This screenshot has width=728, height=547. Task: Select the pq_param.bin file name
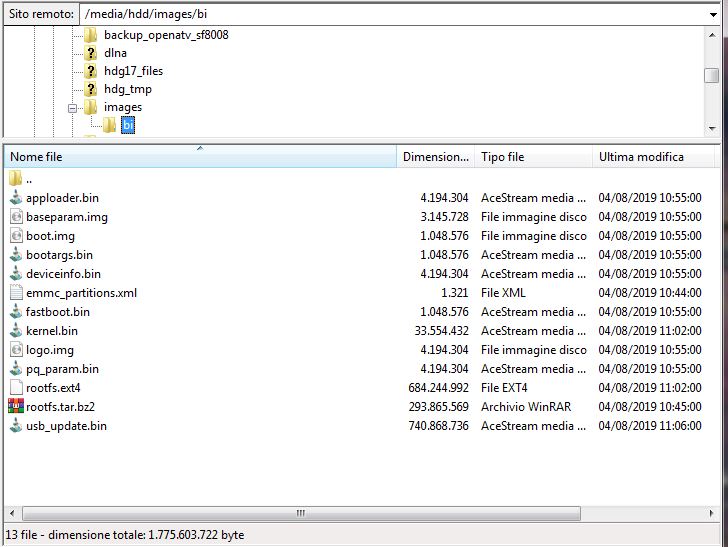(x=62, y=369)
